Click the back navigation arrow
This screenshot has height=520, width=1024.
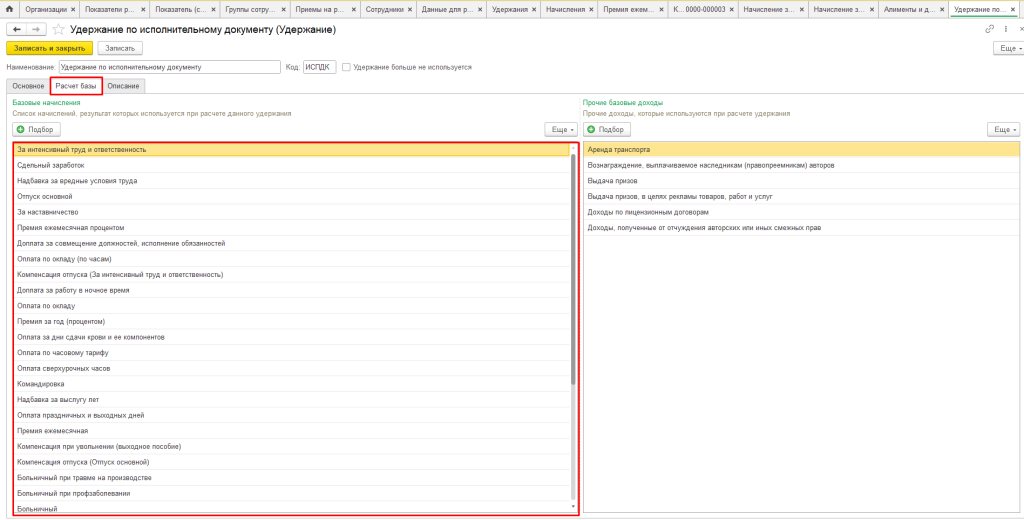(x=15, y=30)
